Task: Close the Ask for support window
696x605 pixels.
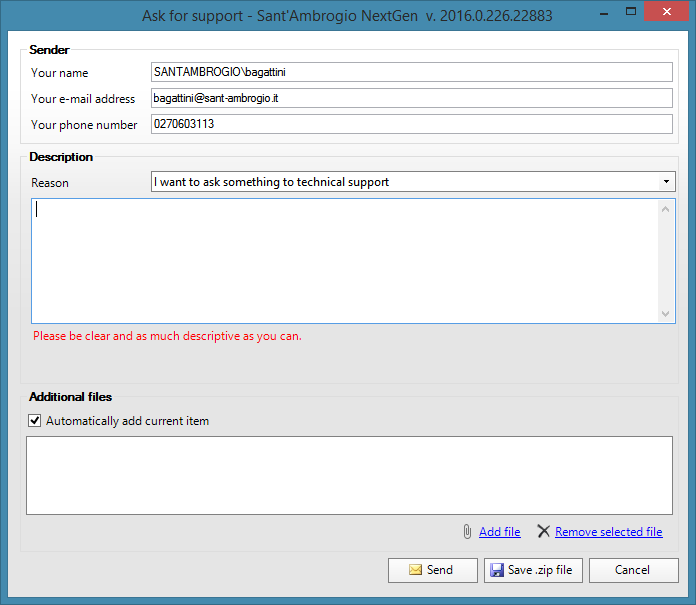Action: pyautogui.click(x=666, y=12)
